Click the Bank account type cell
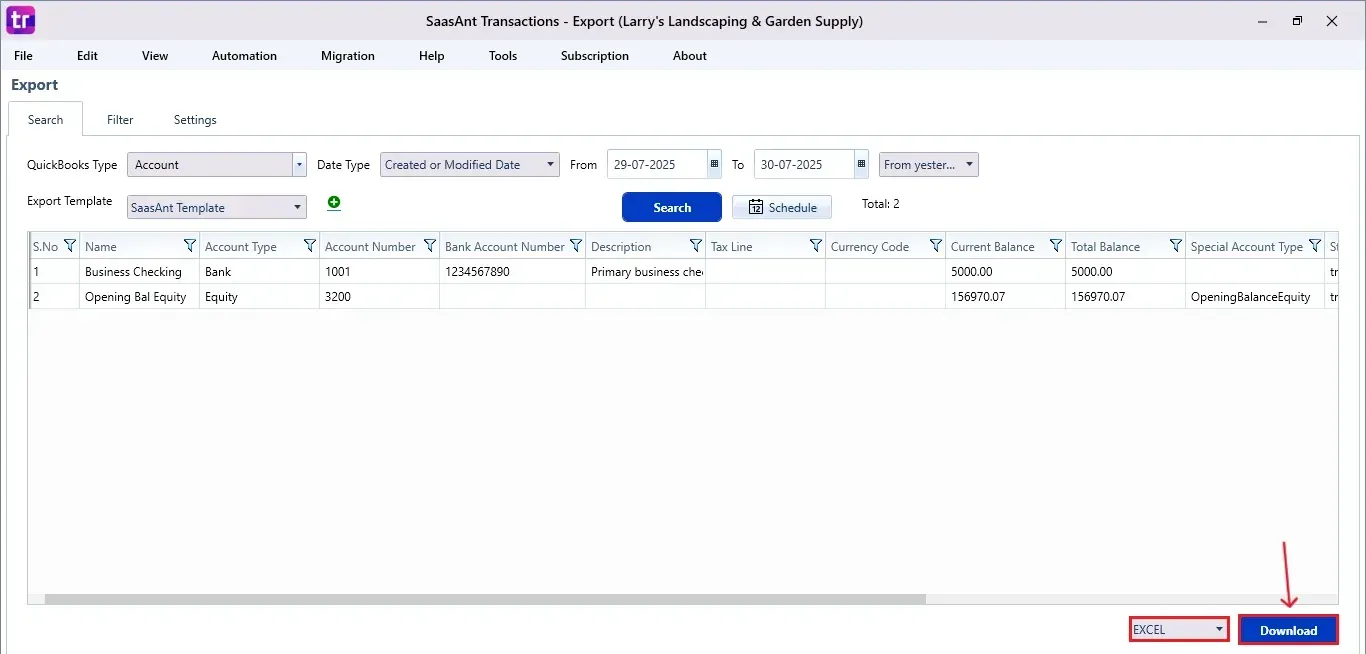1366x654 pixels. tap(259, 271)
